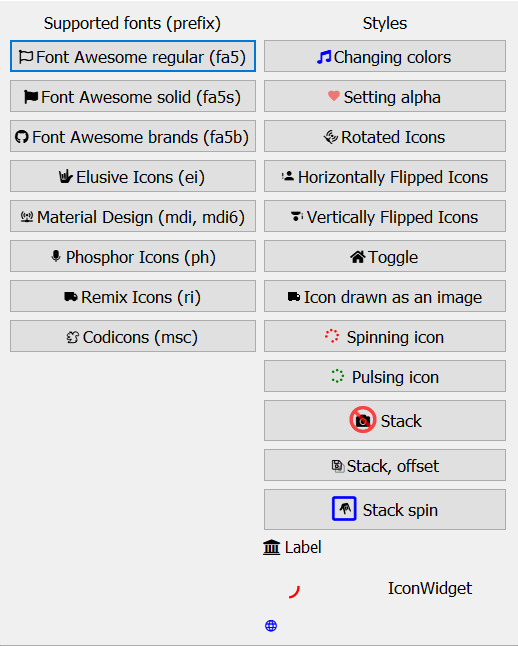This screenshot has width=518, height=646.
Task: Toggle the house icon button
Action: pyautogui.click(x=384, y=256)
